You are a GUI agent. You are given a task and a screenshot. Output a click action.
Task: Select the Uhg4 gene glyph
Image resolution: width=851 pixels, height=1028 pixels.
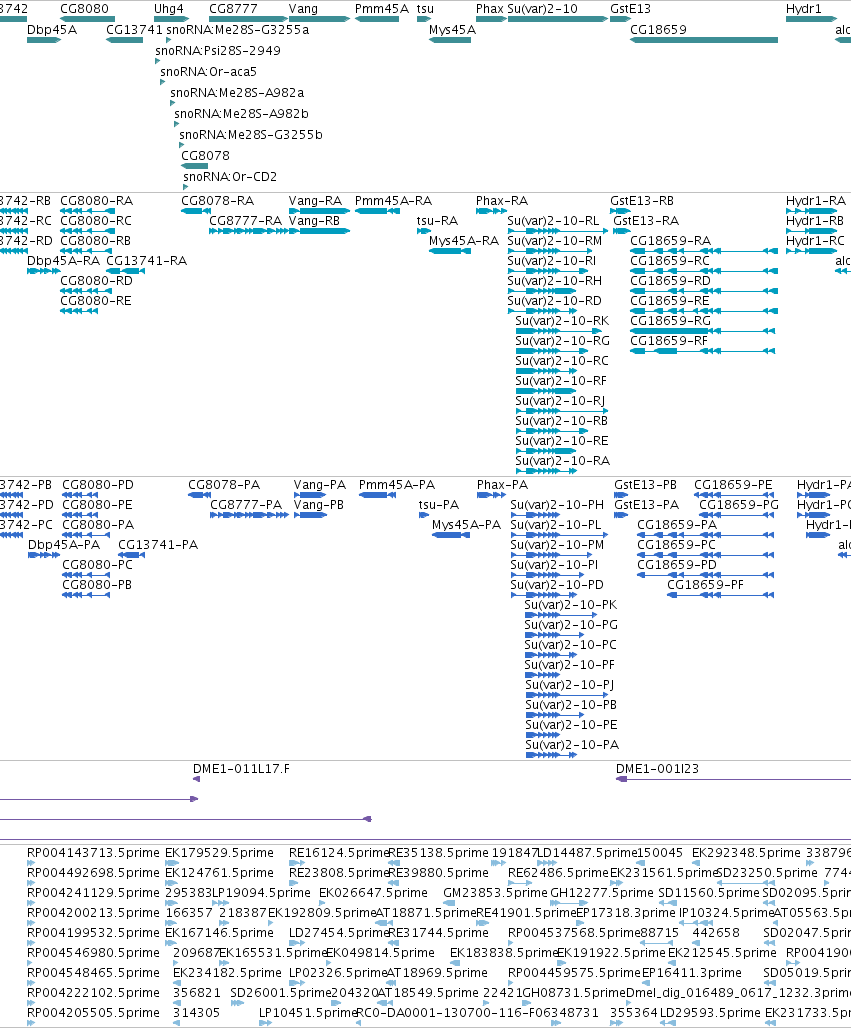[x=171, y=19]
